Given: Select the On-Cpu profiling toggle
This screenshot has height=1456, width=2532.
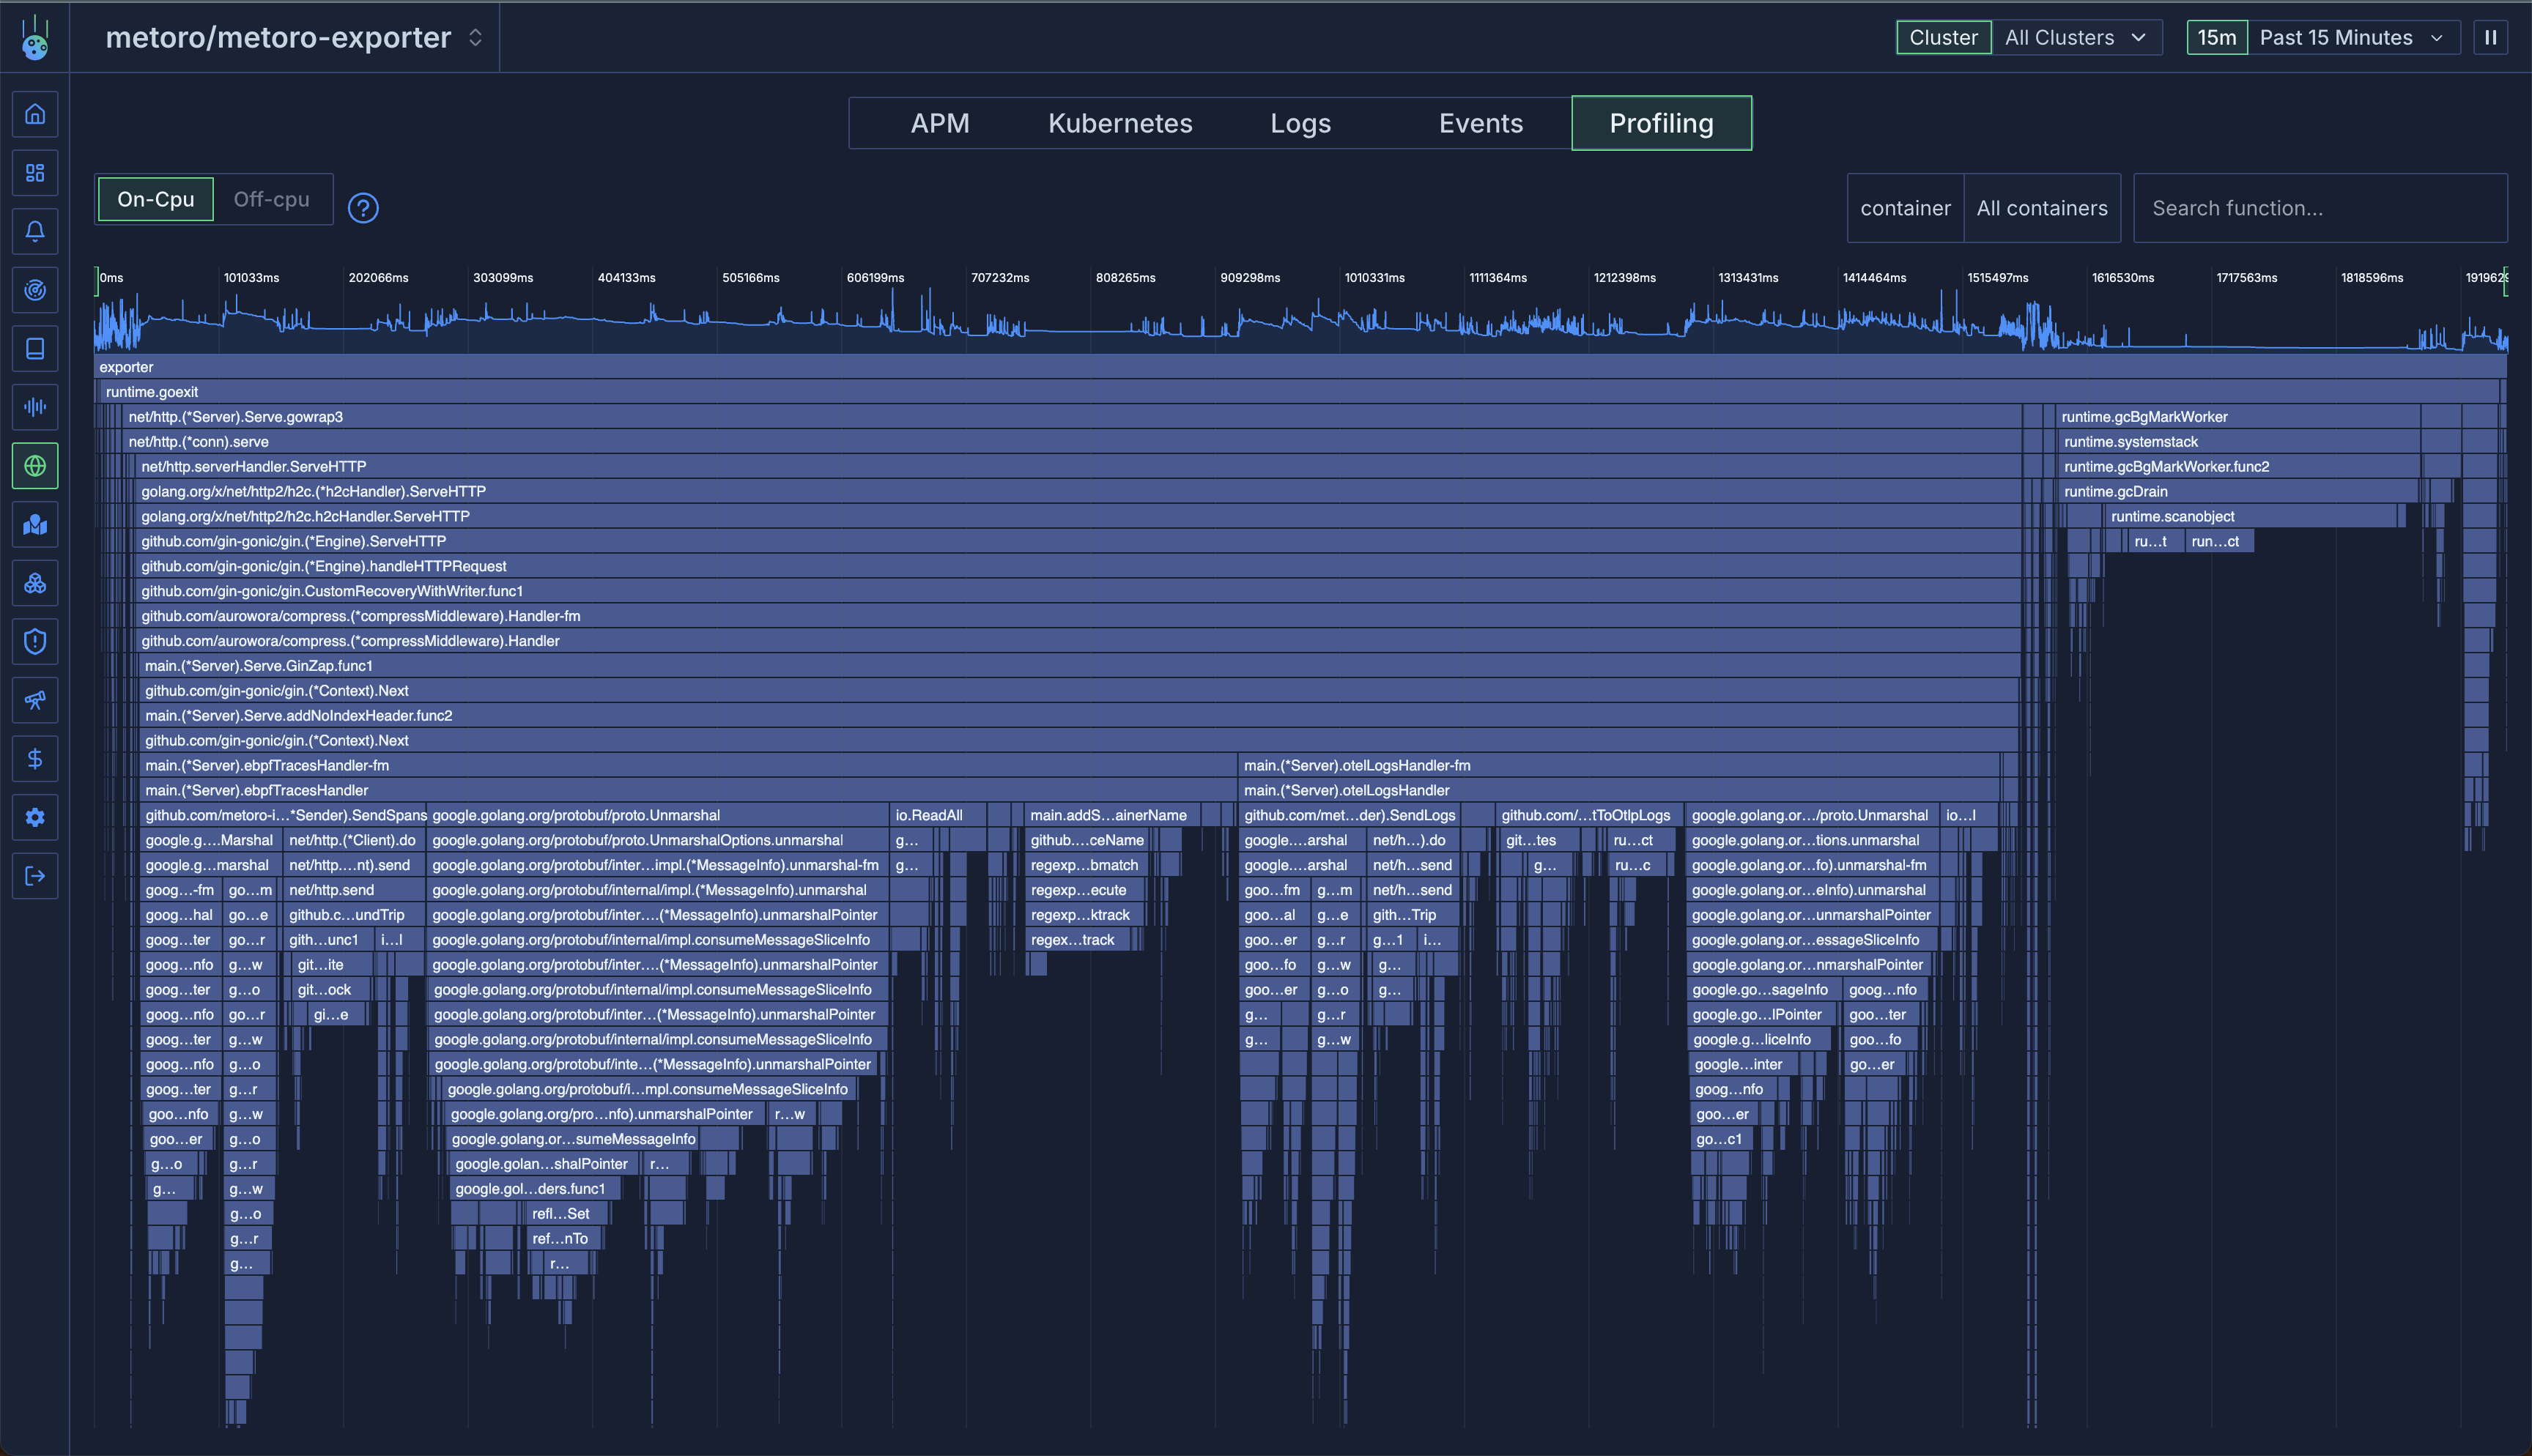Looking at the screenshot, I should [156, 200].
